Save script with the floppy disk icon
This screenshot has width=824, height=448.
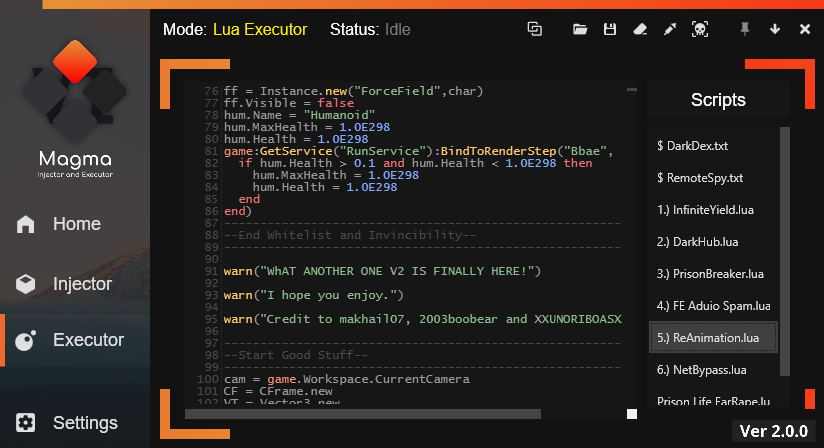coord(609,29)
